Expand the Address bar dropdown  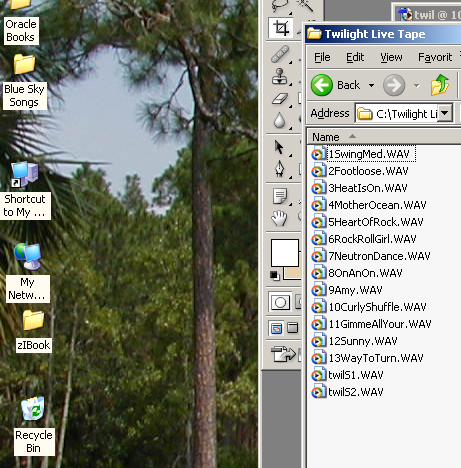click(x=445, y=113)
